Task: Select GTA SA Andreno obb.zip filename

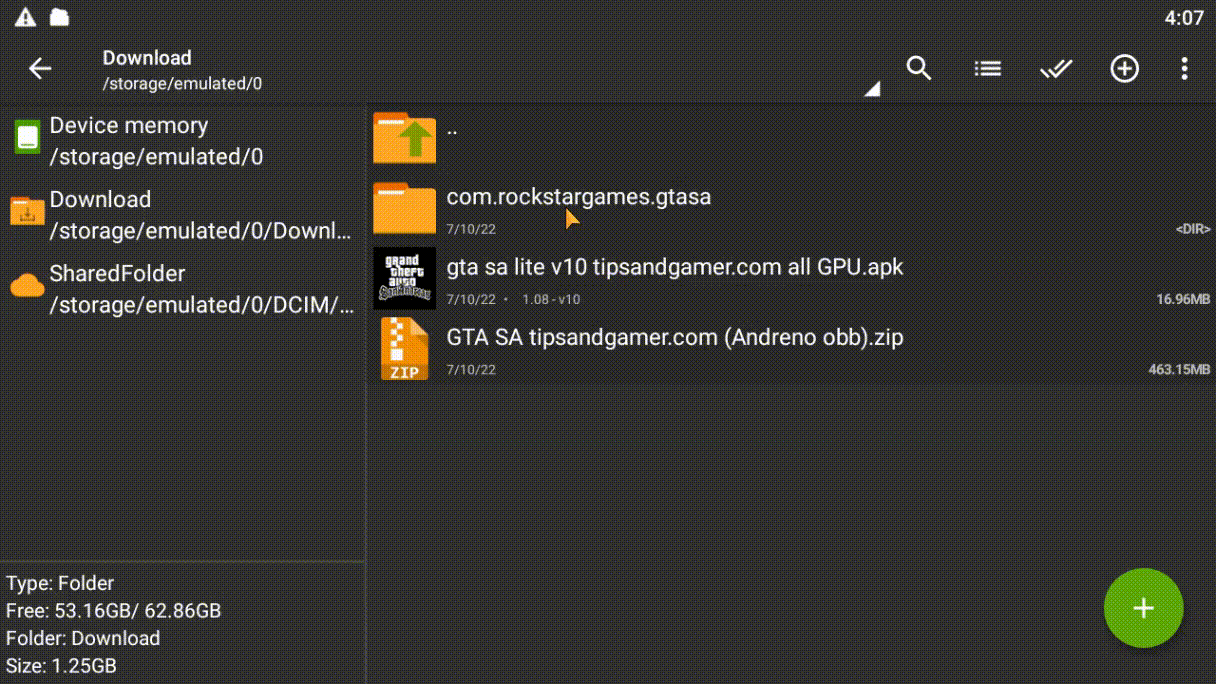Action: (675, 337)
